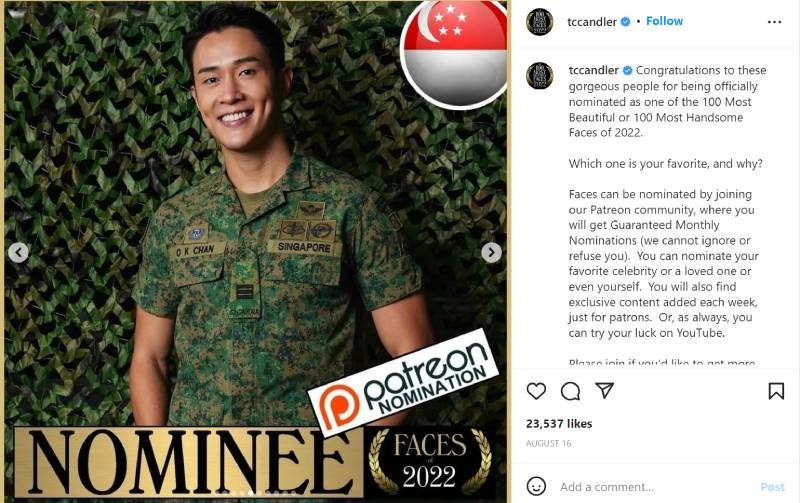
Task: Show the next photo in the carousel
Action: (491, 252)
